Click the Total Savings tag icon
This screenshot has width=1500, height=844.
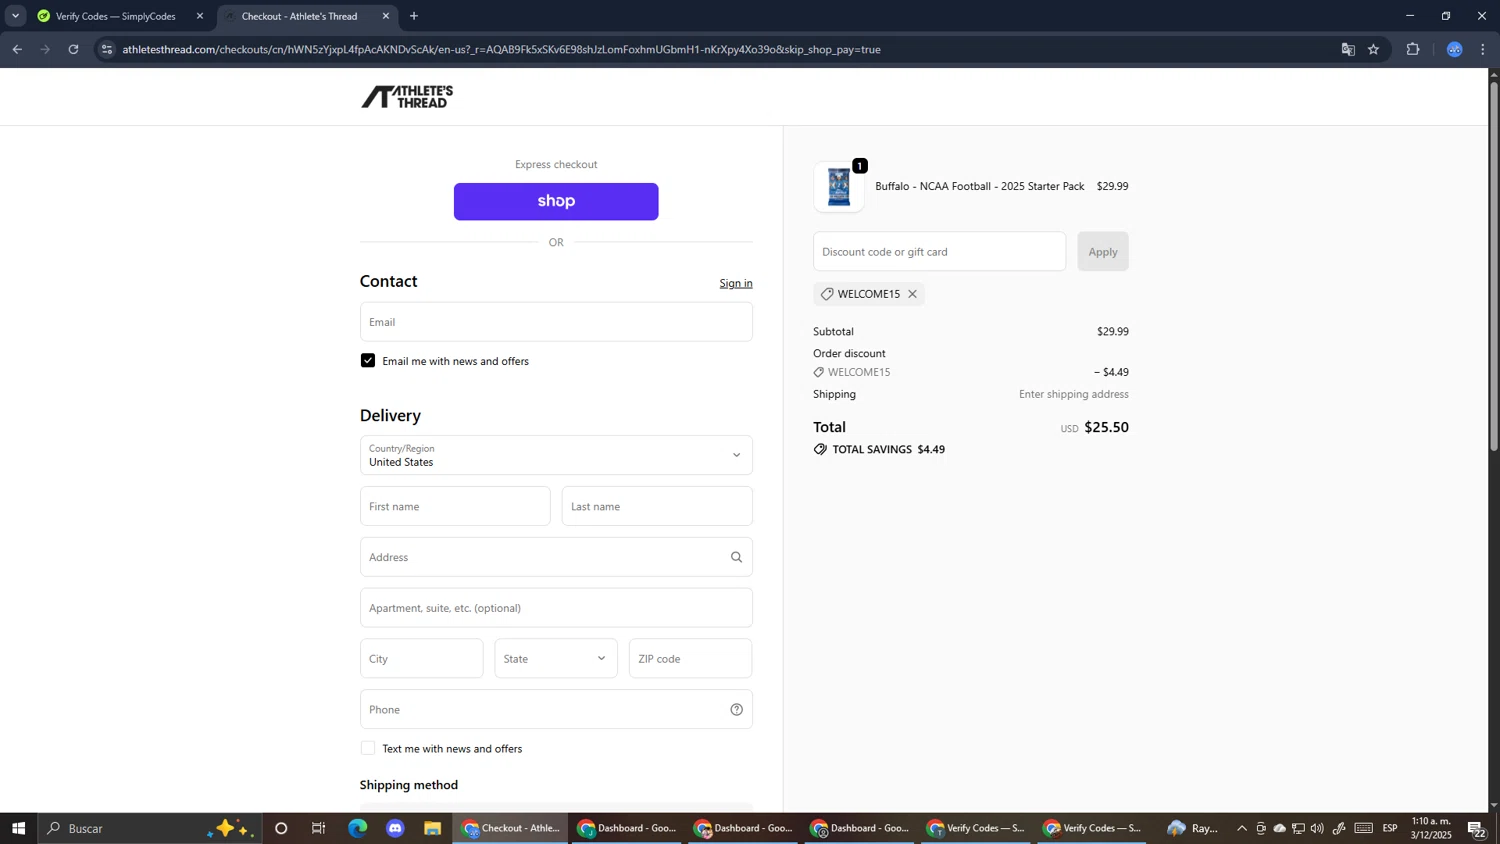820,450
